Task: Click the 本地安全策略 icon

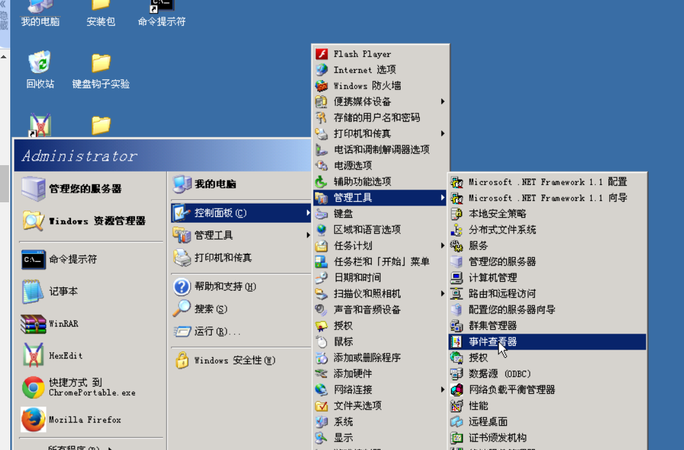Action: click(456, 214)
